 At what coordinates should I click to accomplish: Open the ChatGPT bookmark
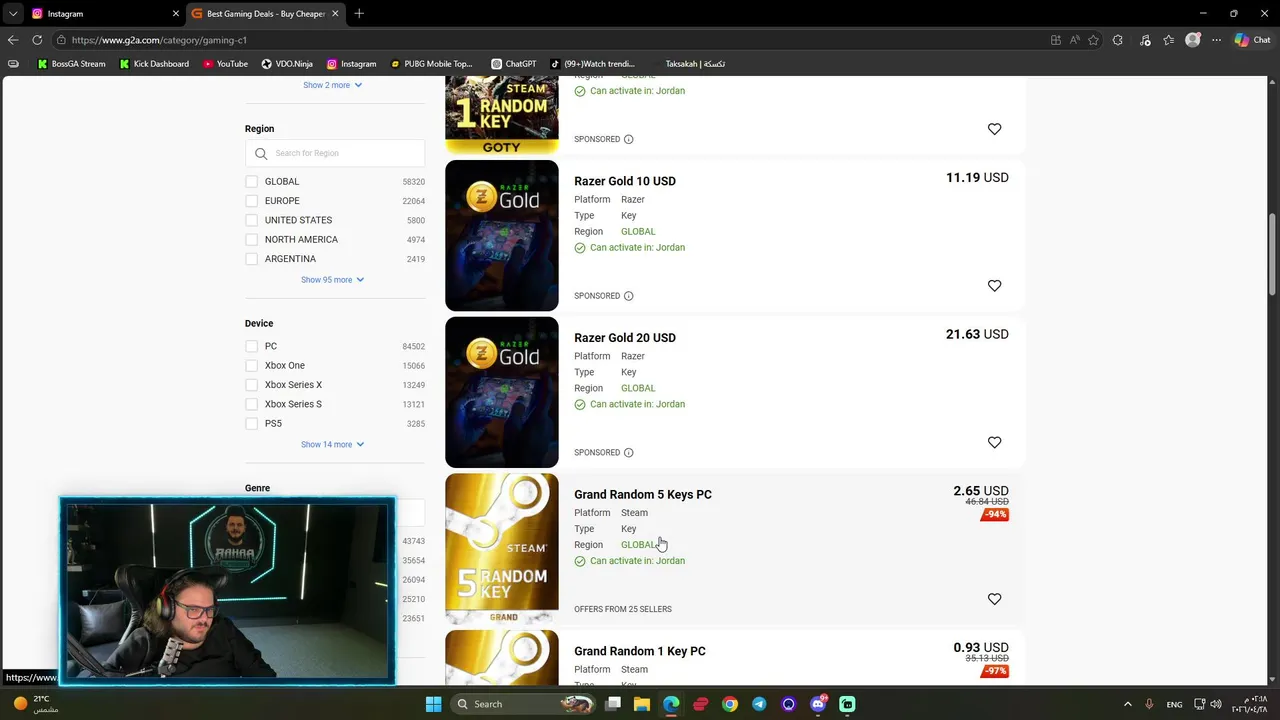514,64
